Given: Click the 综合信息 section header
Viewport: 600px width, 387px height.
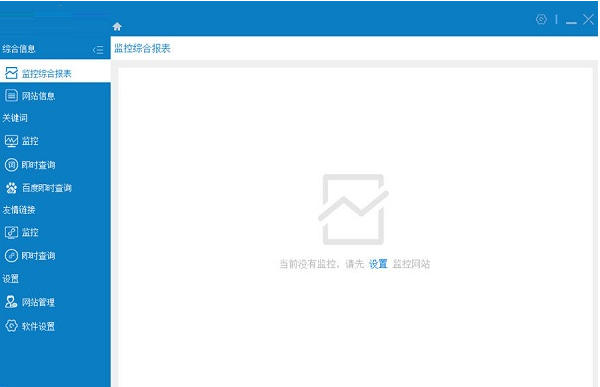Looking at the screenshot, I should point(19,49).
